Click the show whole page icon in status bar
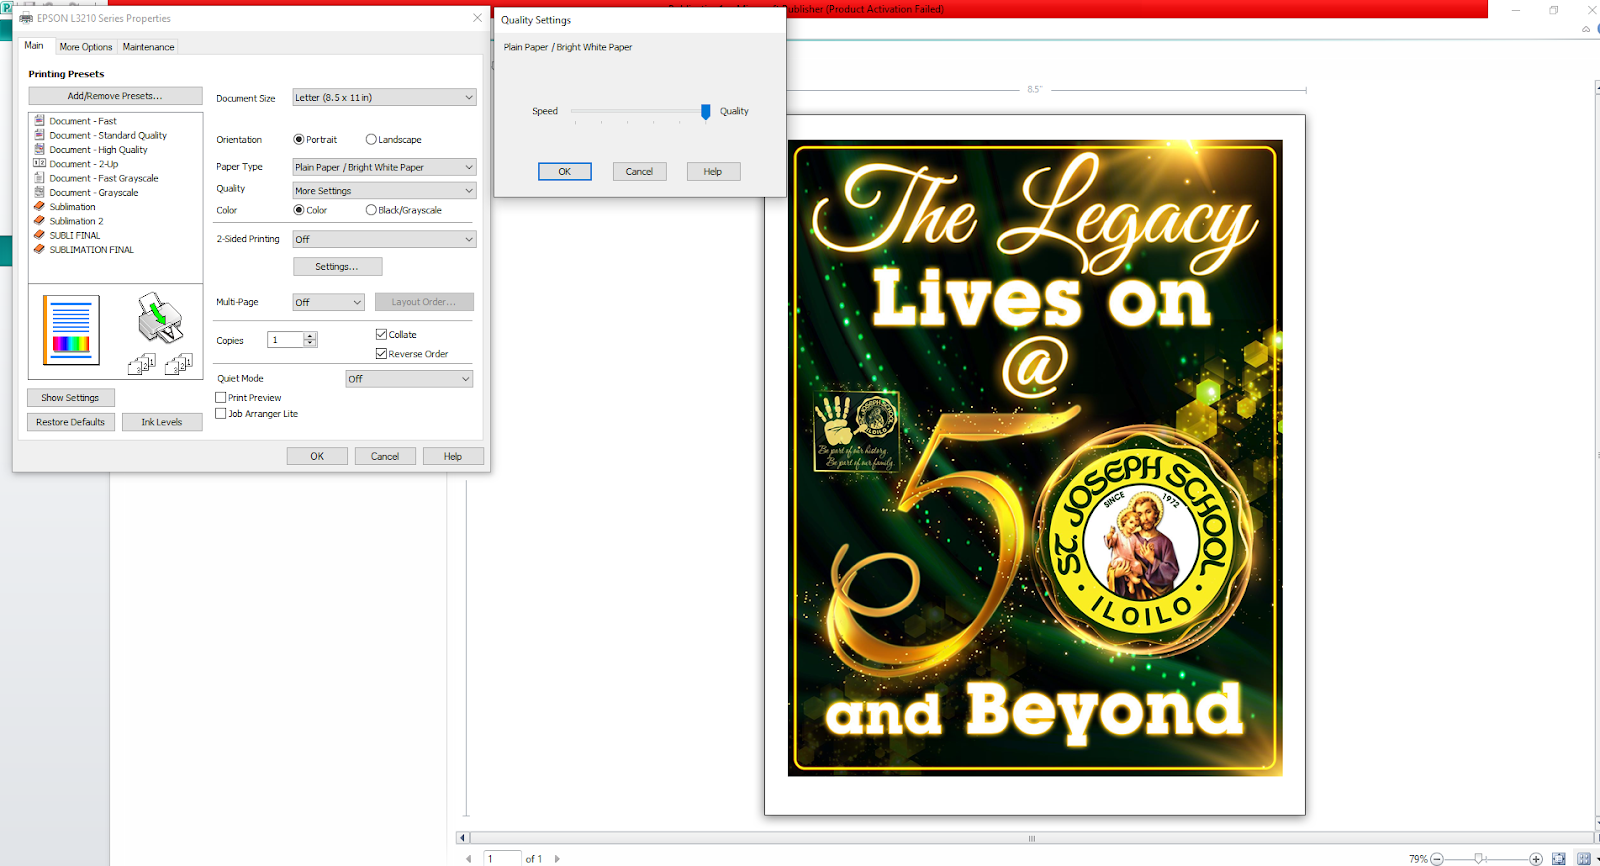Viewport: 1600px width, 866px height. tap(1558, 859)
